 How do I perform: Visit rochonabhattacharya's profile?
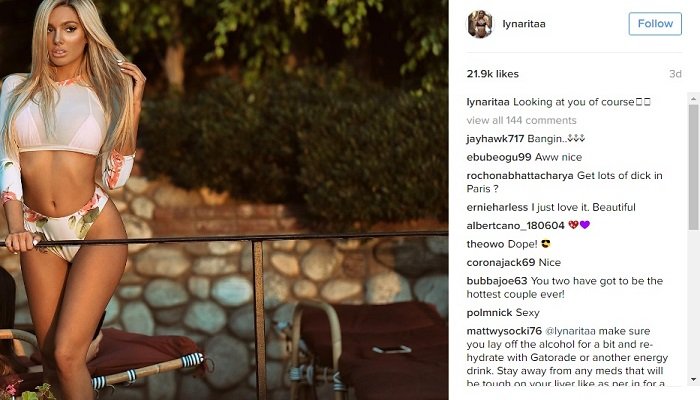coord(520,175)
